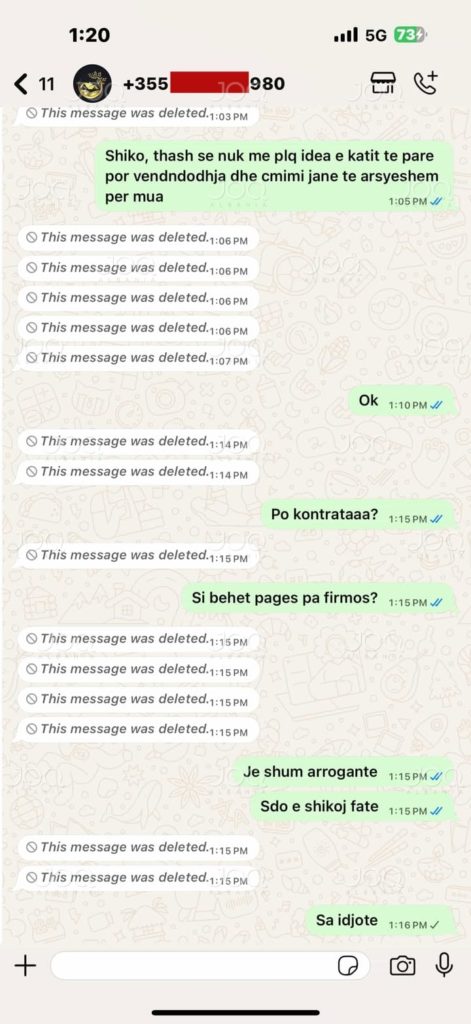Select the 'Si behet pages pa firmos?' message
Screen dimensions: 471x1024
coord(319,598)
